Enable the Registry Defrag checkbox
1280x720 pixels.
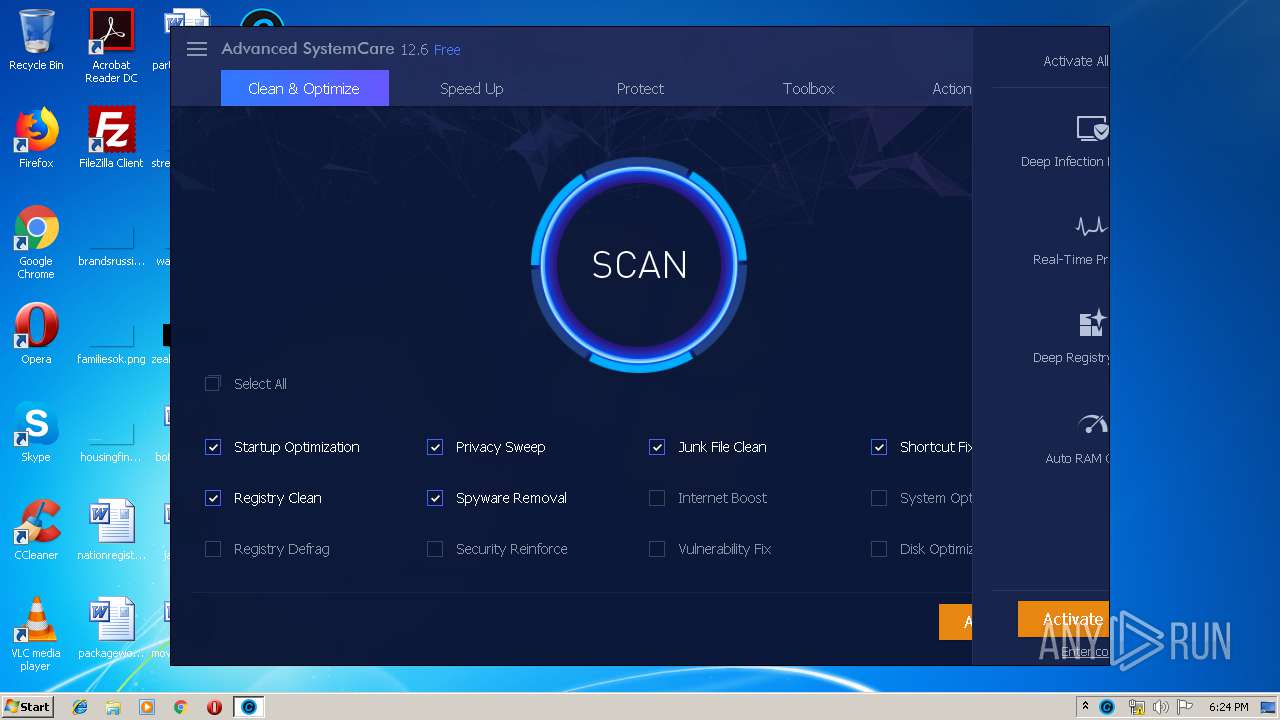coord(213,549)
